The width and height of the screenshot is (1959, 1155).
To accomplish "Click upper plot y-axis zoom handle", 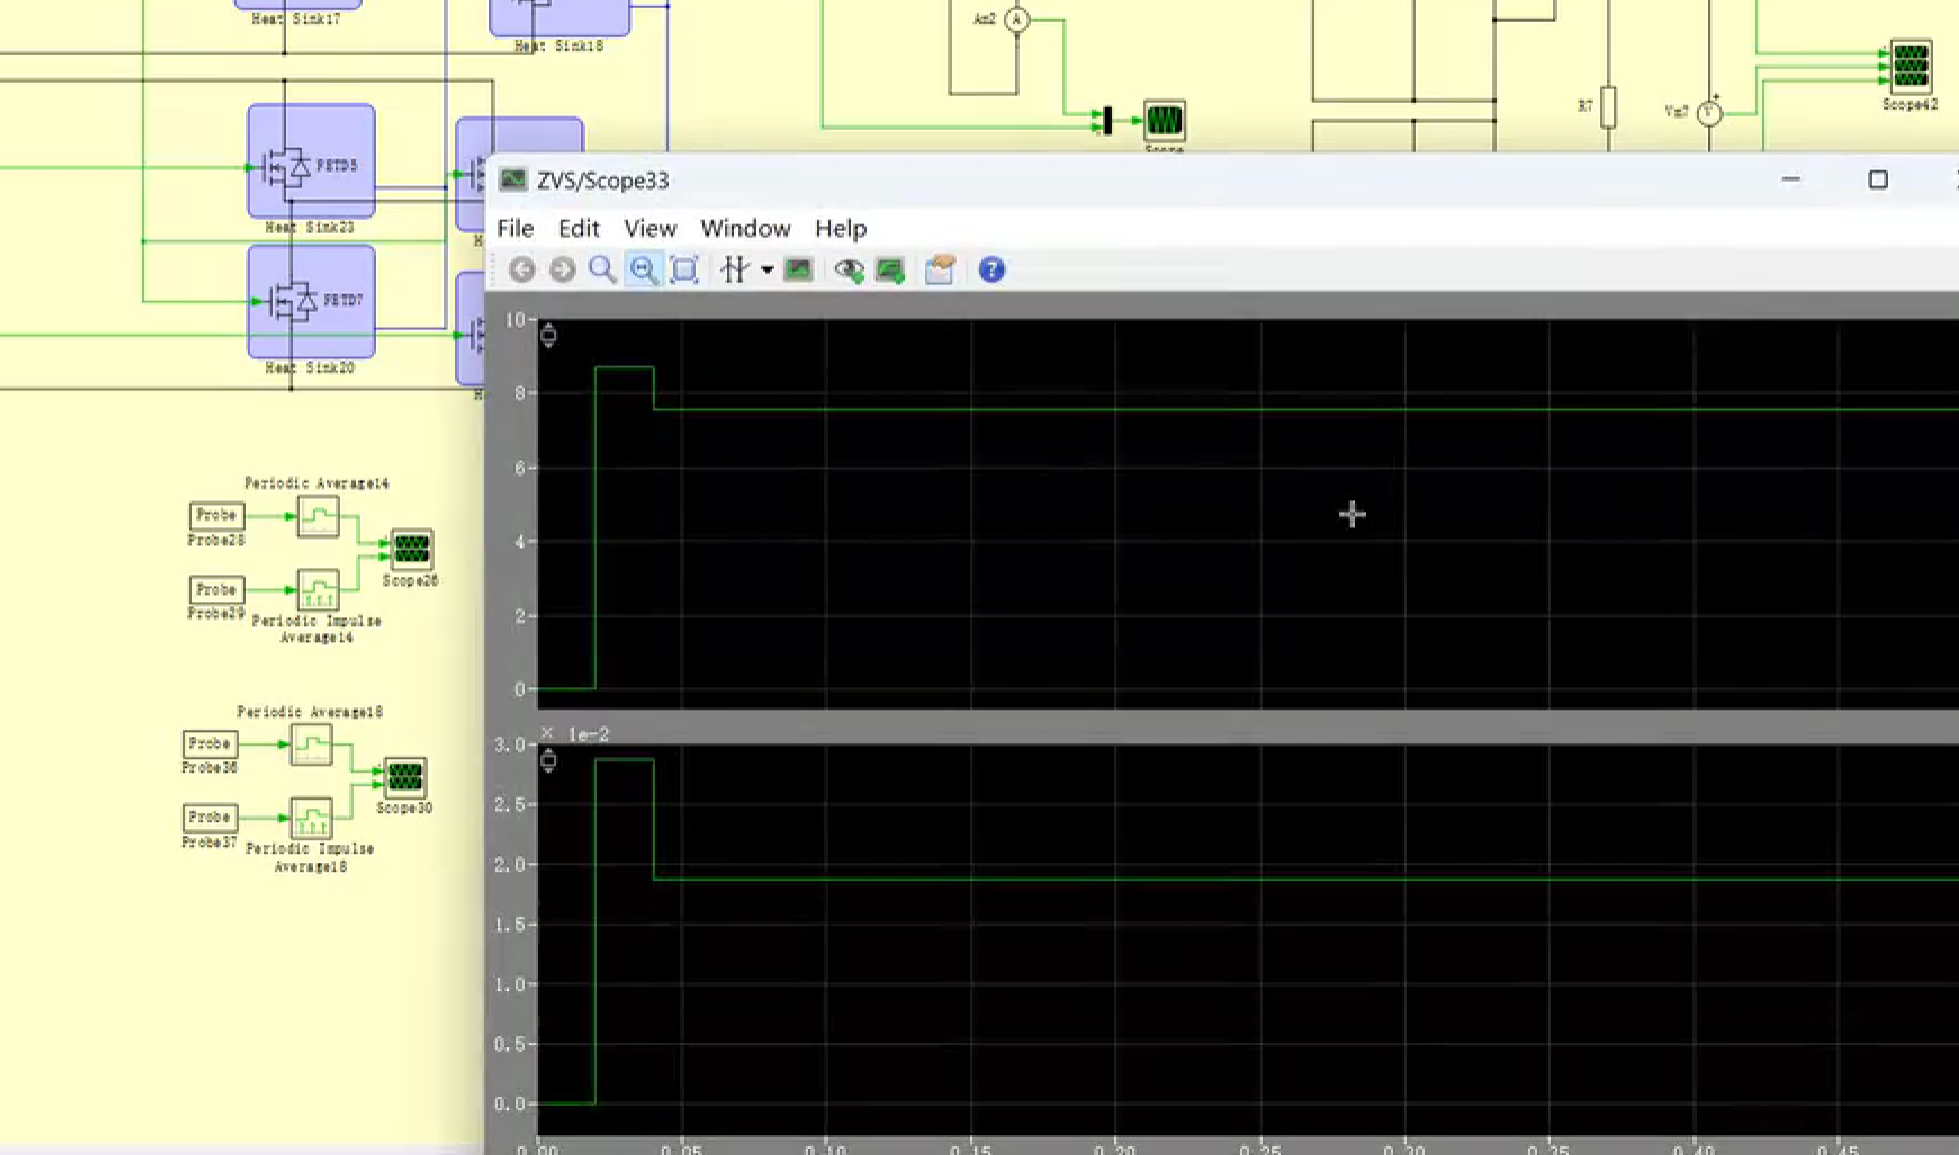I will [x=548, y=335].
